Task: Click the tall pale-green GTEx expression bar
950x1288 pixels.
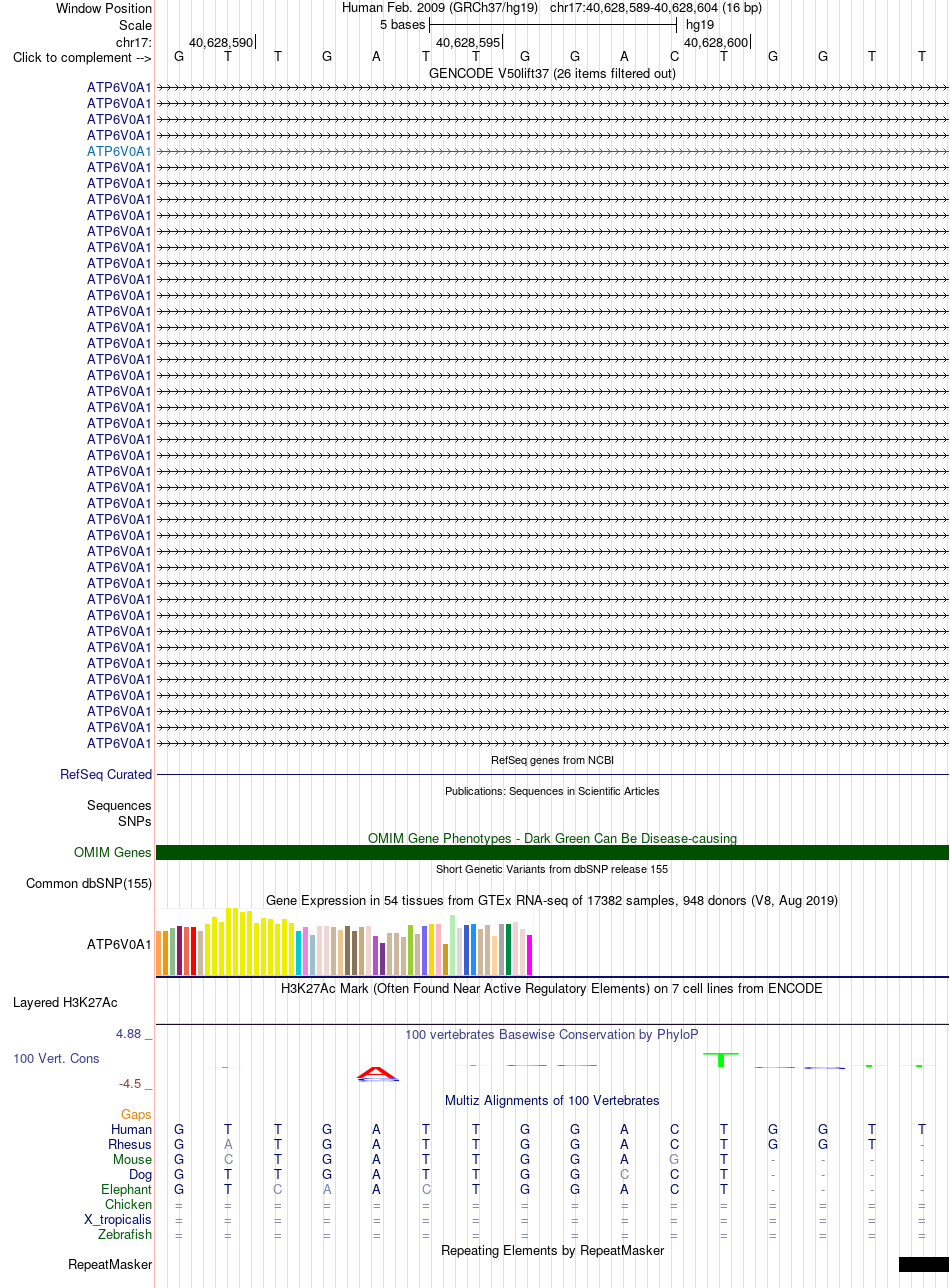Action: 453,945
